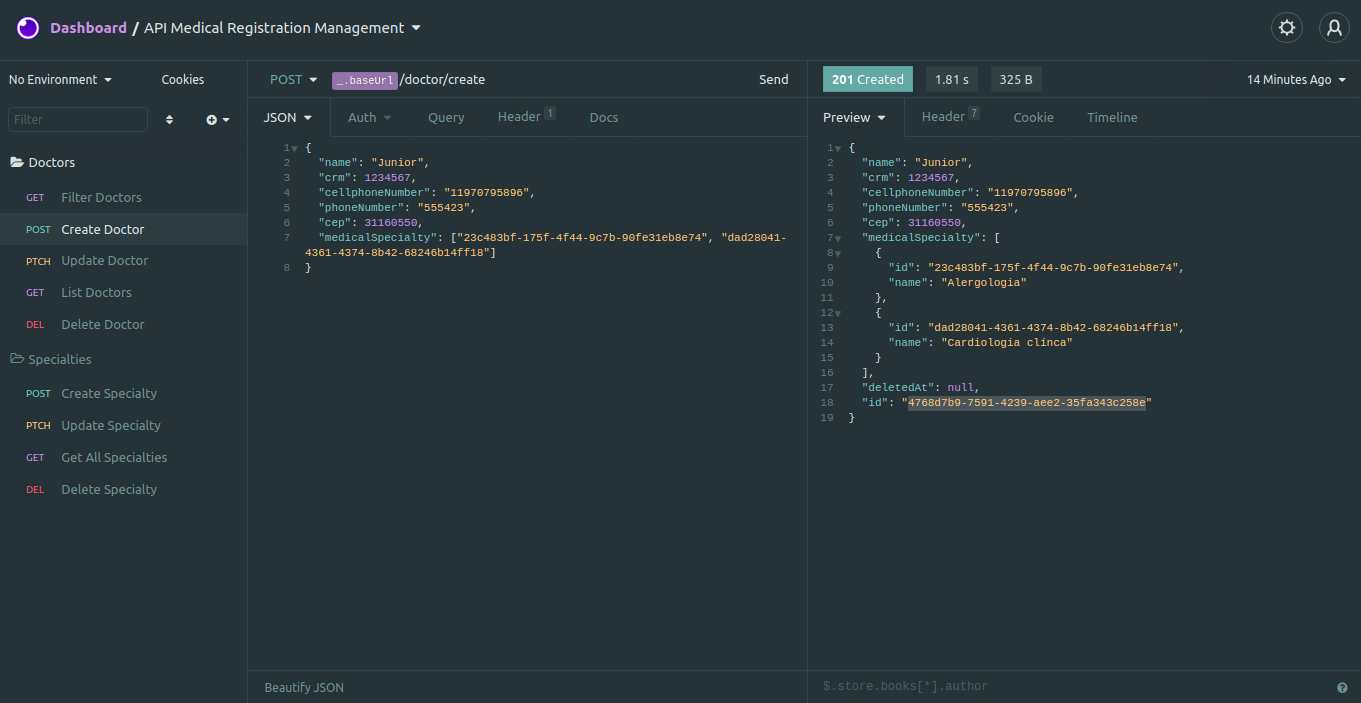Switch to the request Header tab
The height and width of the screenshot is (703, 1361).
pos(526,117)
